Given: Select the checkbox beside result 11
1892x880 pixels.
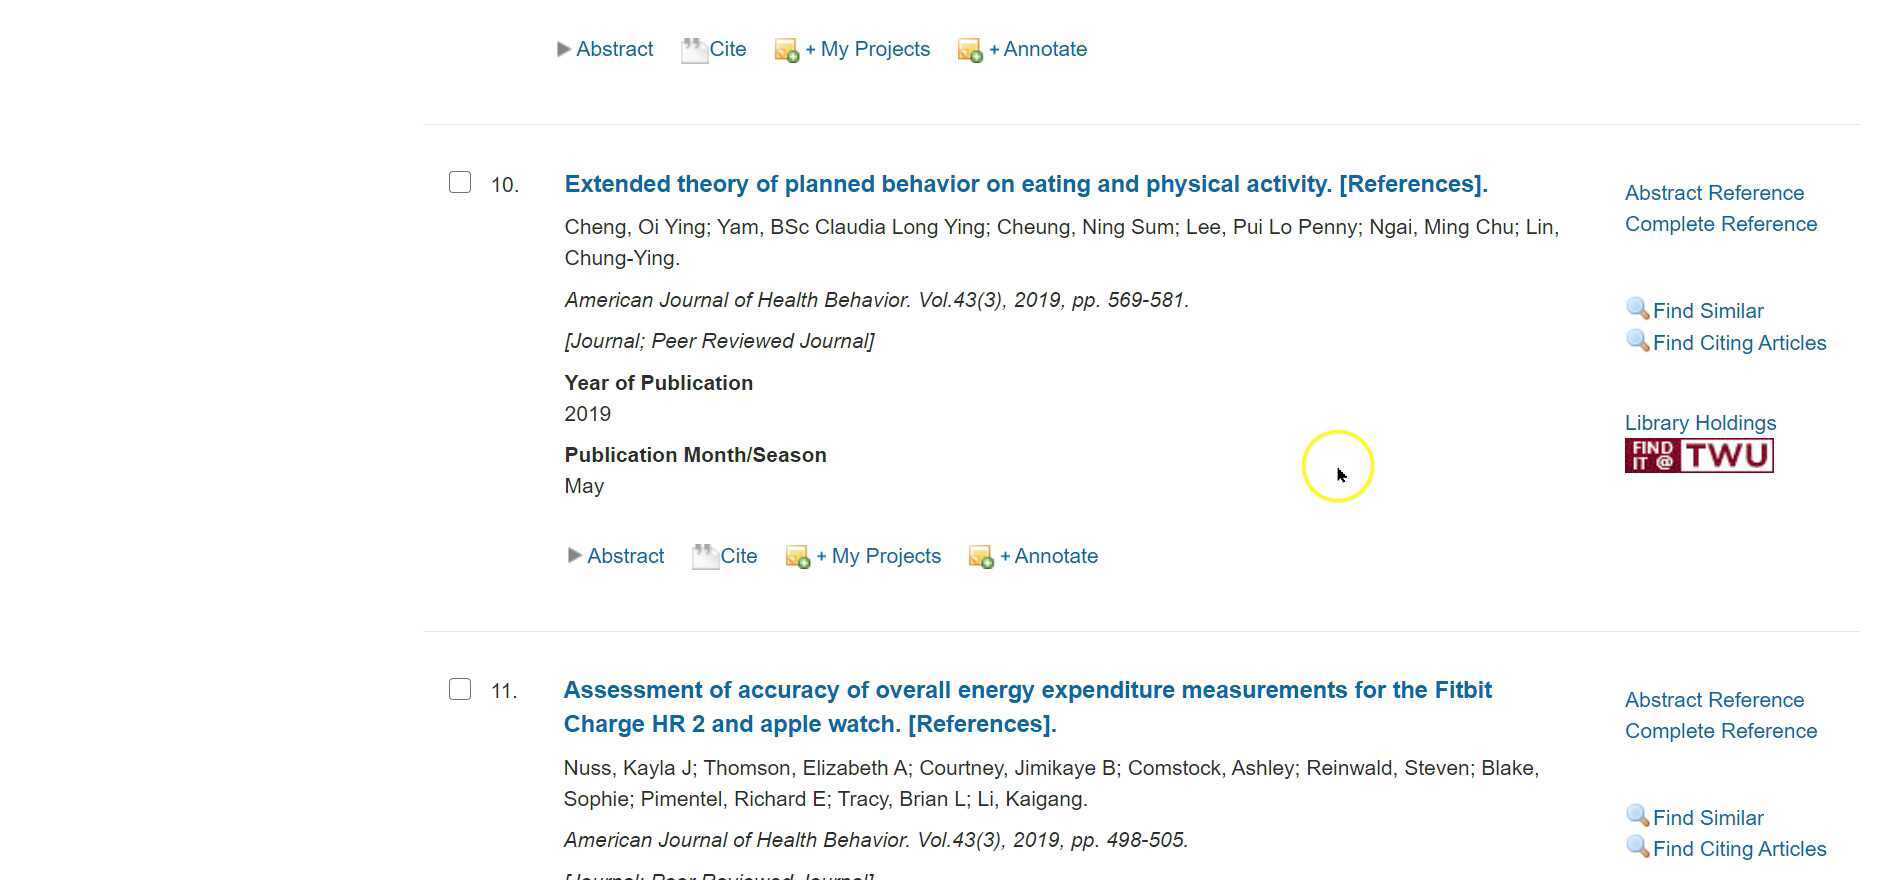Looking at the screenshot, I should click(x=460, y=689).
